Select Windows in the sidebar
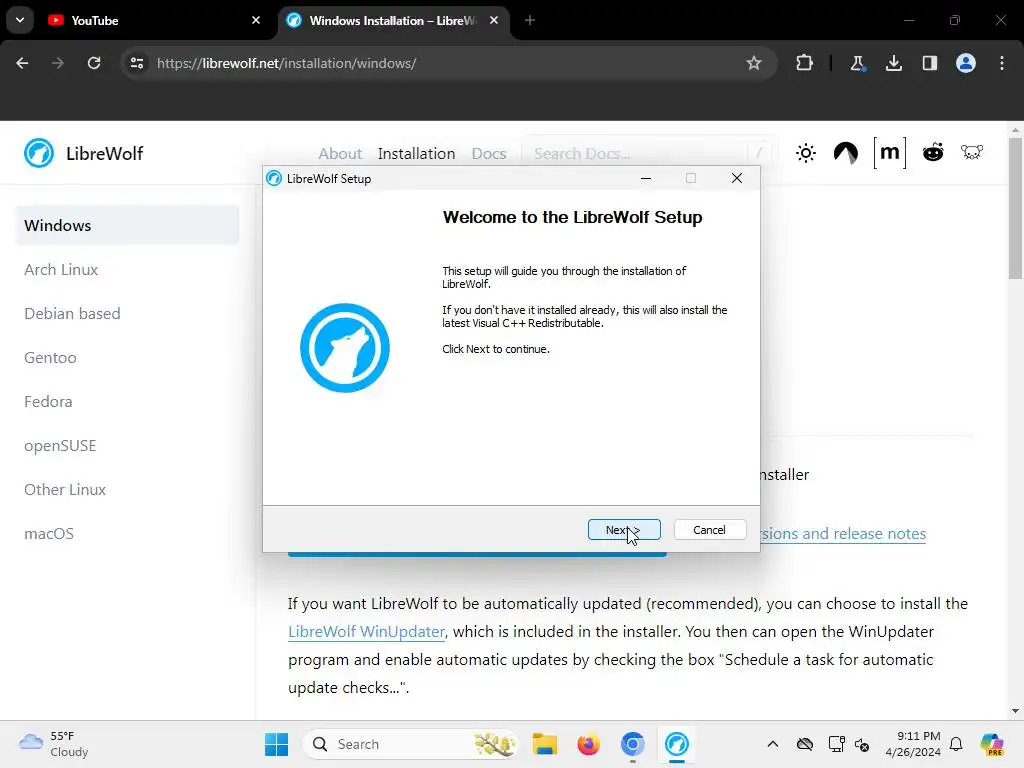The width and height of the screenshot is (1024, 768). pyautogui.click(x=127, y=225)
